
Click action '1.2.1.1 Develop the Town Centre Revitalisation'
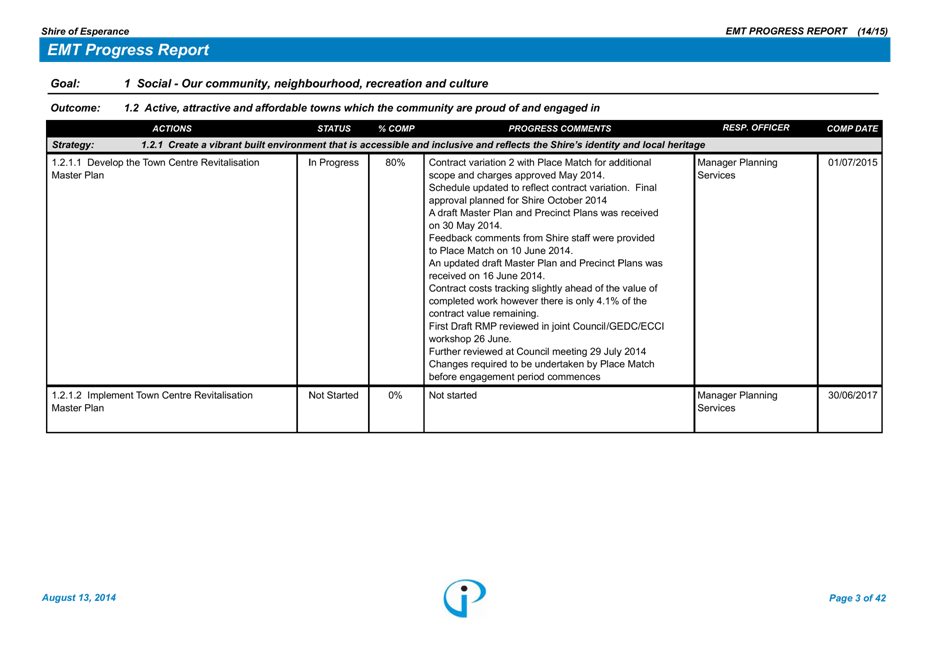[155, 169]
